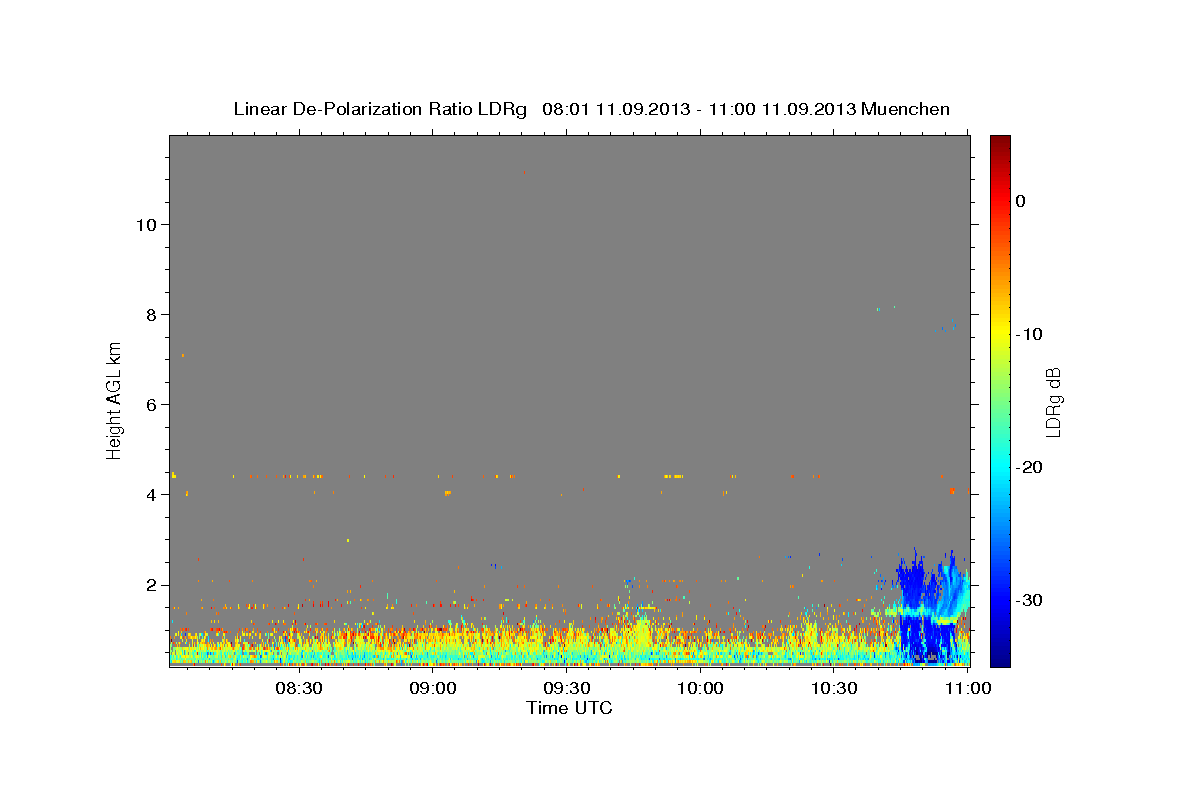Screen dimensions: 1200x800
Task: Click the dark red top of the colorbar
Action: [1000, 143]
